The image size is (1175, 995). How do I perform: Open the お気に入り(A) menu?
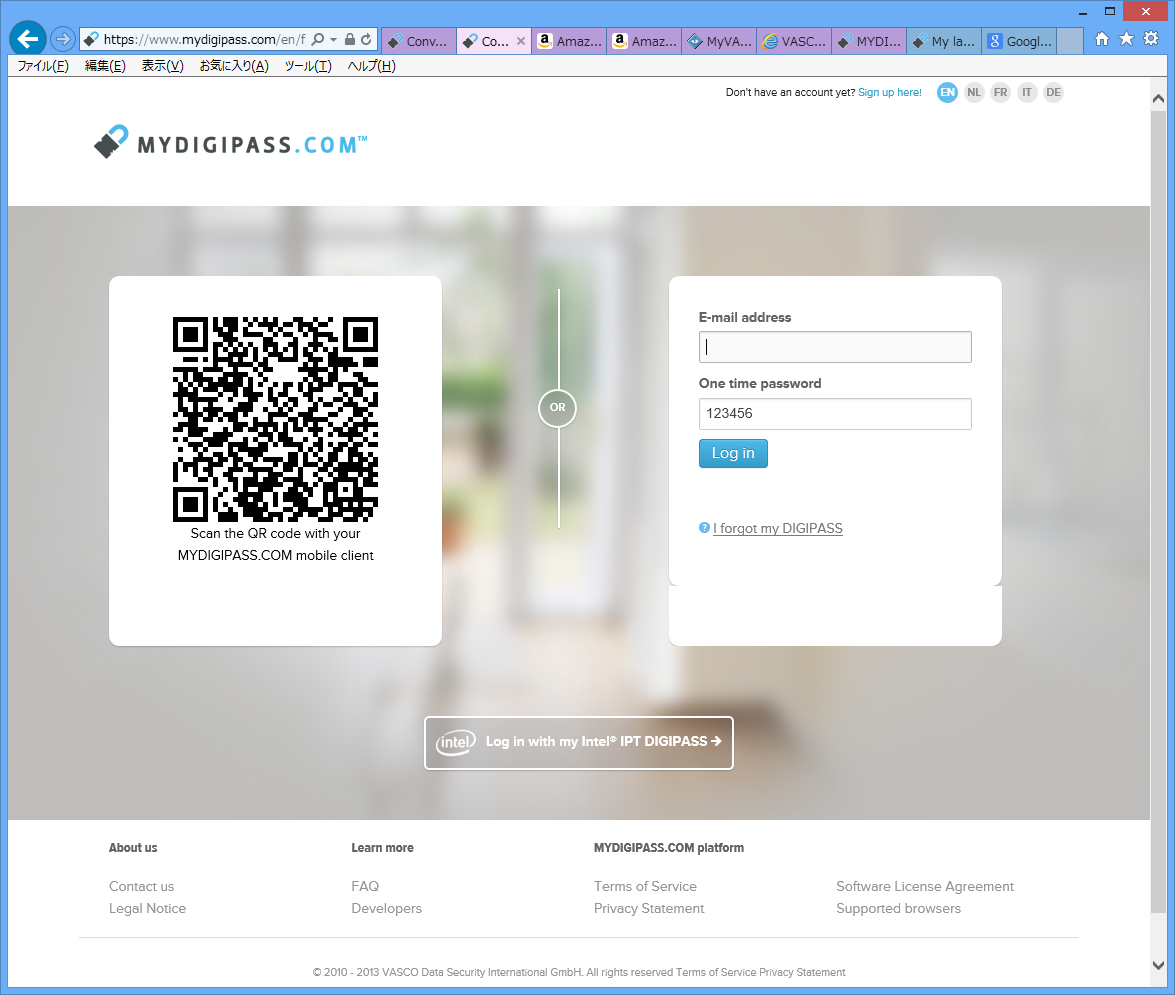234,66
